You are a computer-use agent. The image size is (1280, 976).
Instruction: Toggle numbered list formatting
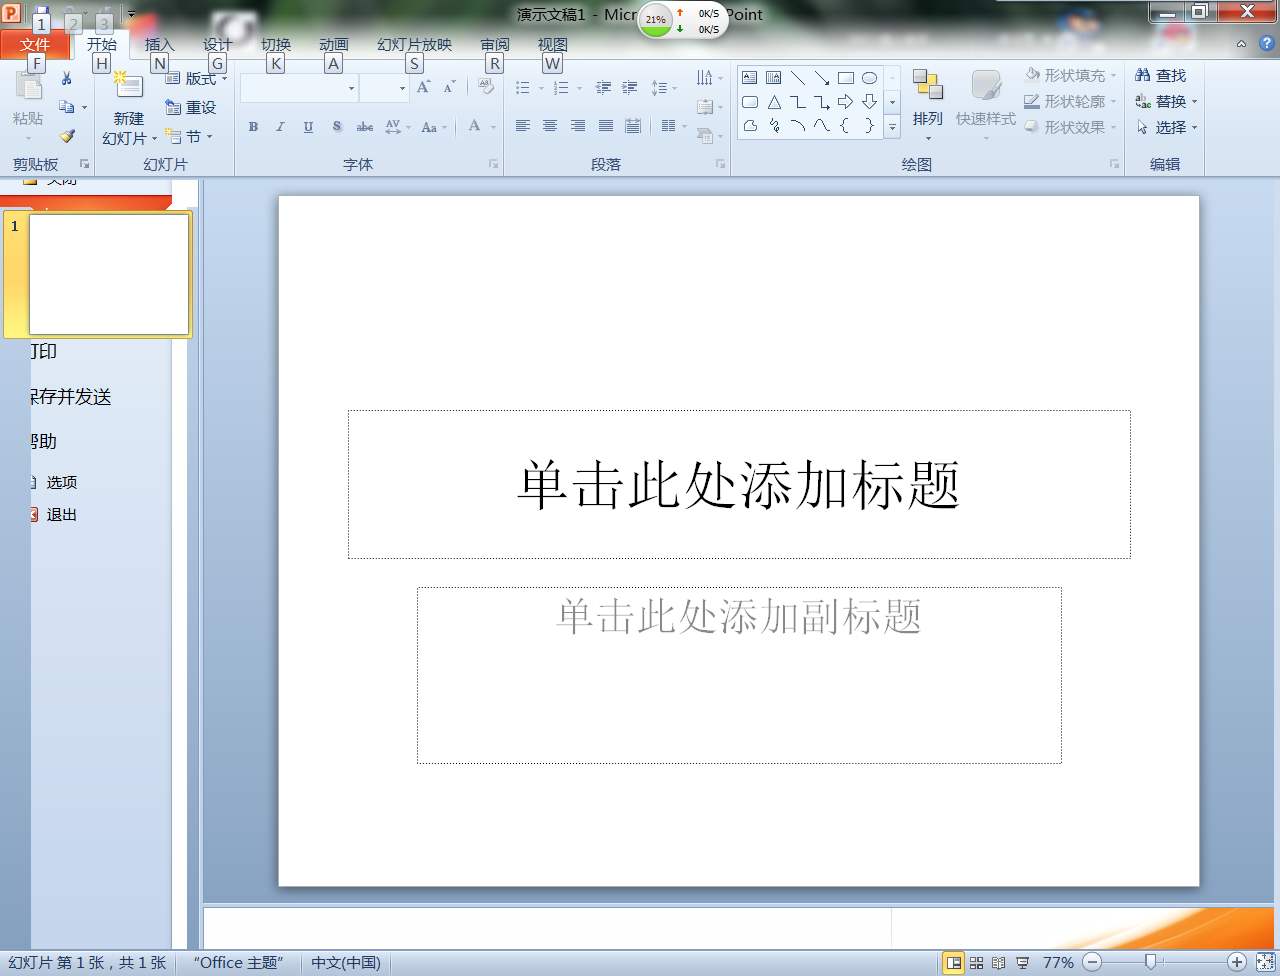click(x=563, y=88)
